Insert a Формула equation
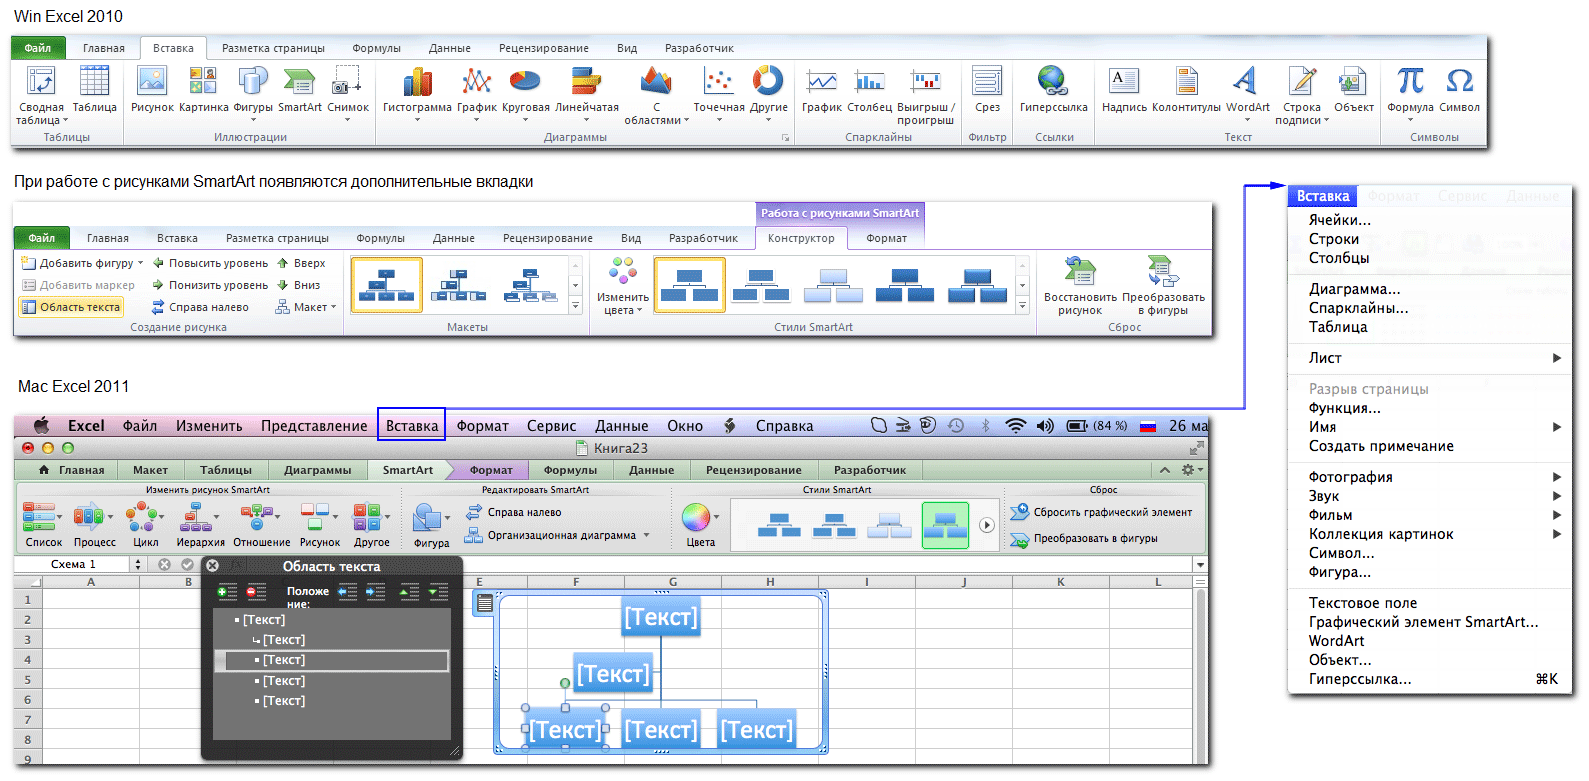 (1410, 93)
